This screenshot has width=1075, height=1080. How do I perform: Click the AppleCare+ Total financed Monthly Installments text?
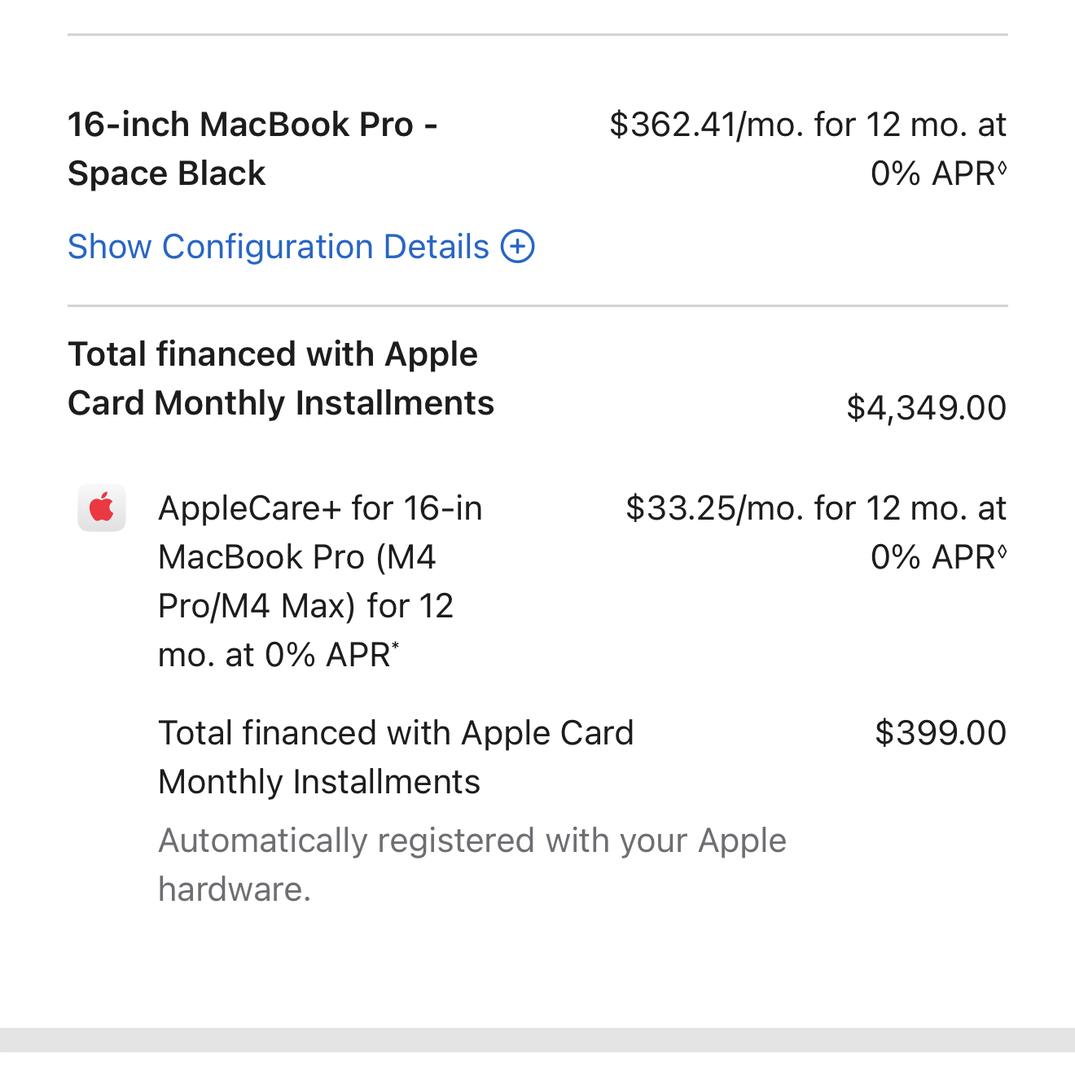coord(396,757)
